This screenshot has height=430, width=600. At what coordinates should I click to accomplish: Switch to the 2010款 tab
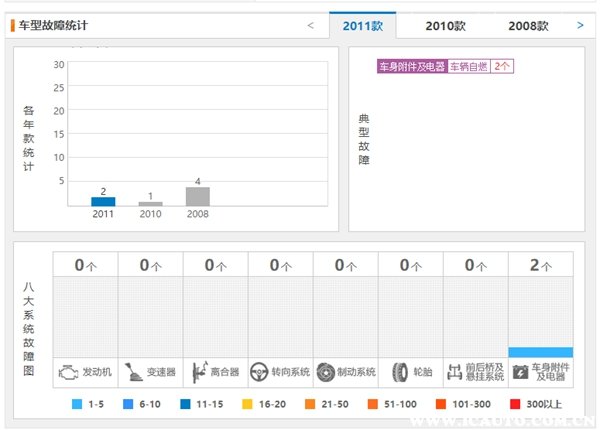445,26
